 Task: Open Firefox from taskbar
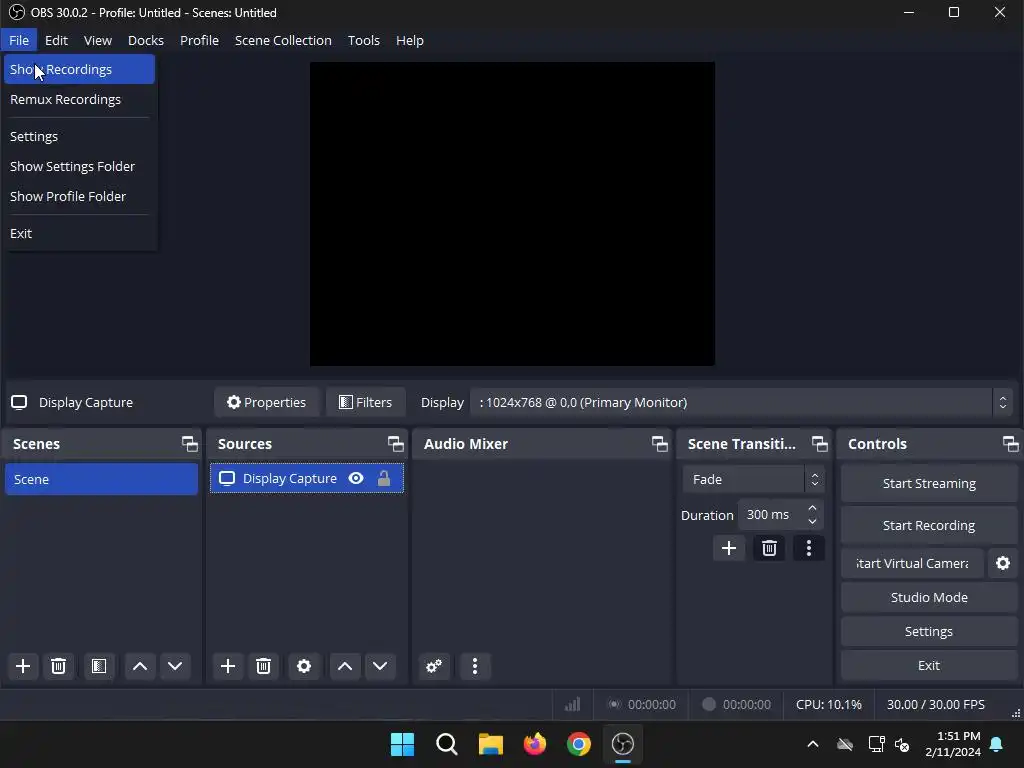pyautogui.click(x=535, y=744)
